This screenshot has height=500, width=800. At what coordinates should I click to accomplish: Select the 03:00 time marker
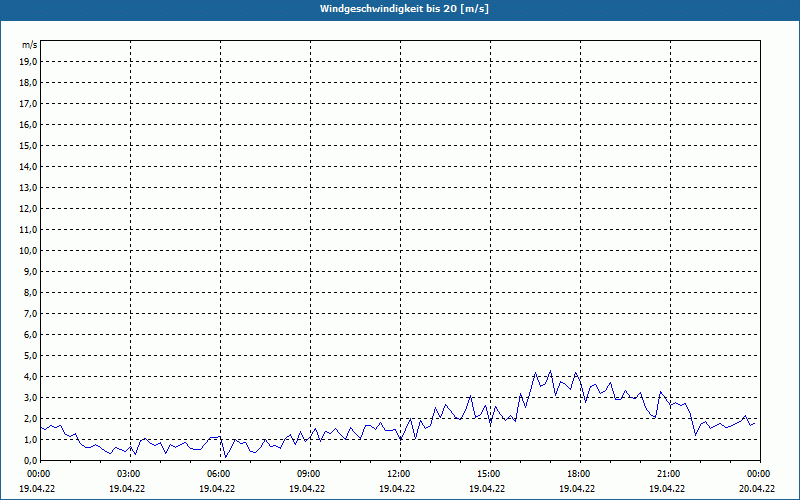129,473
